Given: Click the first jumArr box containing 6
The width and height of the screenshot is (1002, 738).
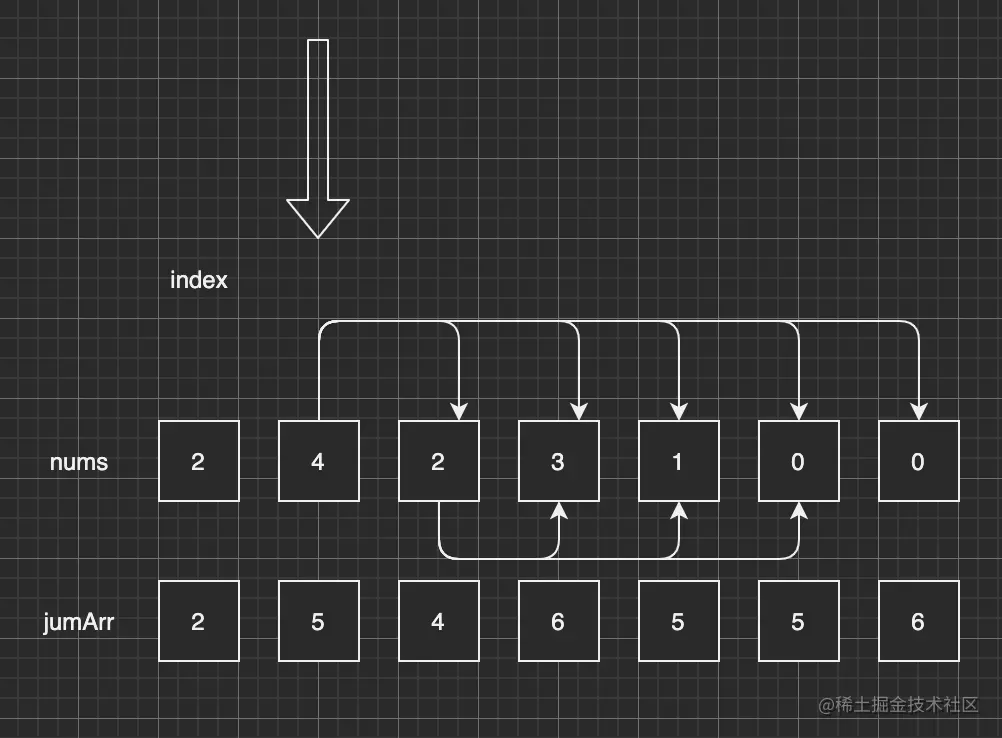Looking at the screenshot, I should [558, 621].
